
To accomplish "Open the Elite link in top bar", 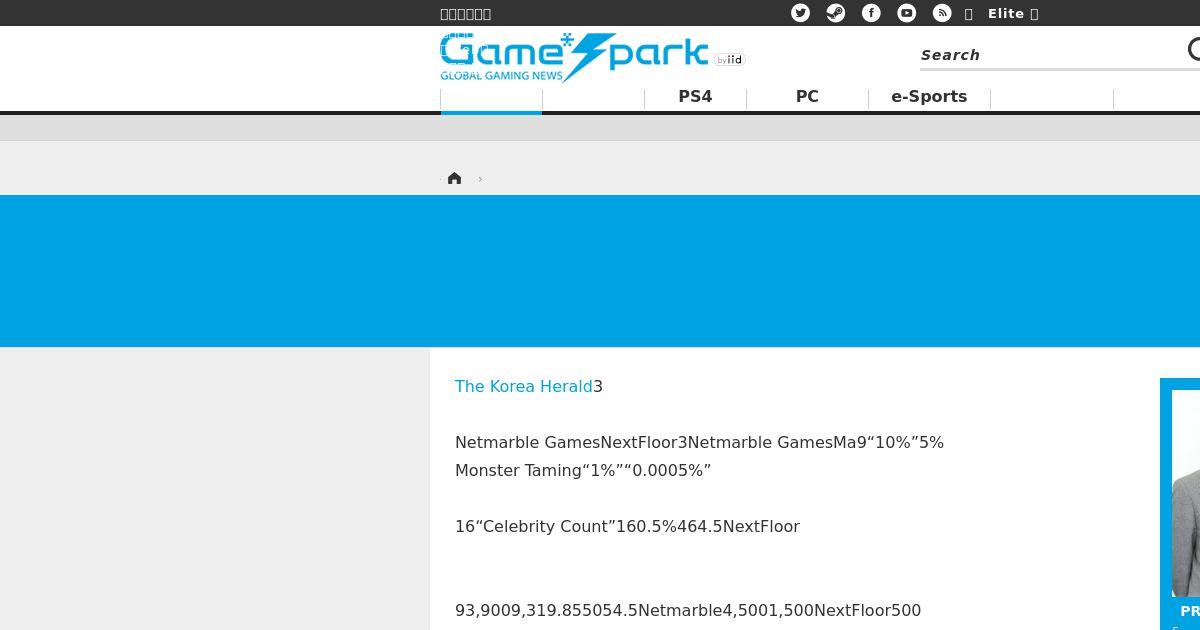I will click(x=1013, y=14).
